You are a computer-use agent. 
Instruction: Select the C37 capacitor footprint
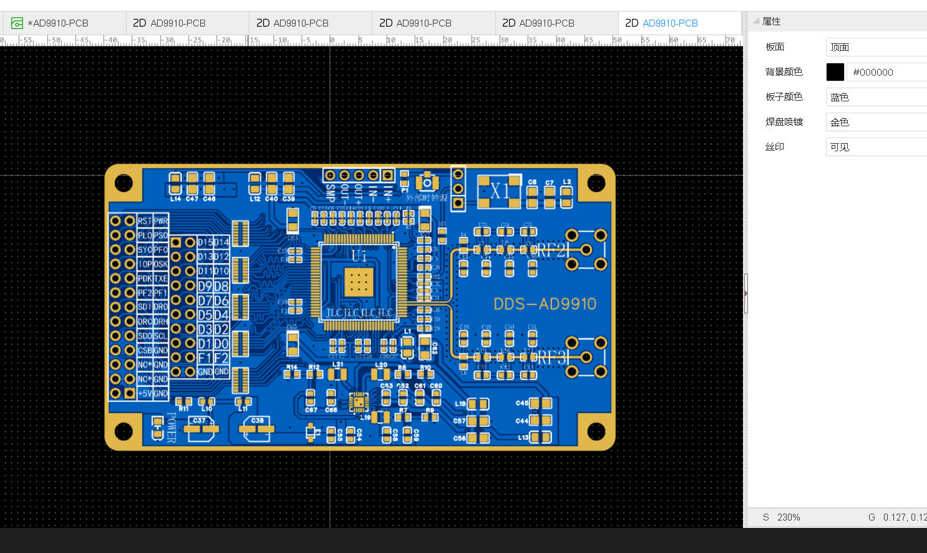tap(201, 429)
